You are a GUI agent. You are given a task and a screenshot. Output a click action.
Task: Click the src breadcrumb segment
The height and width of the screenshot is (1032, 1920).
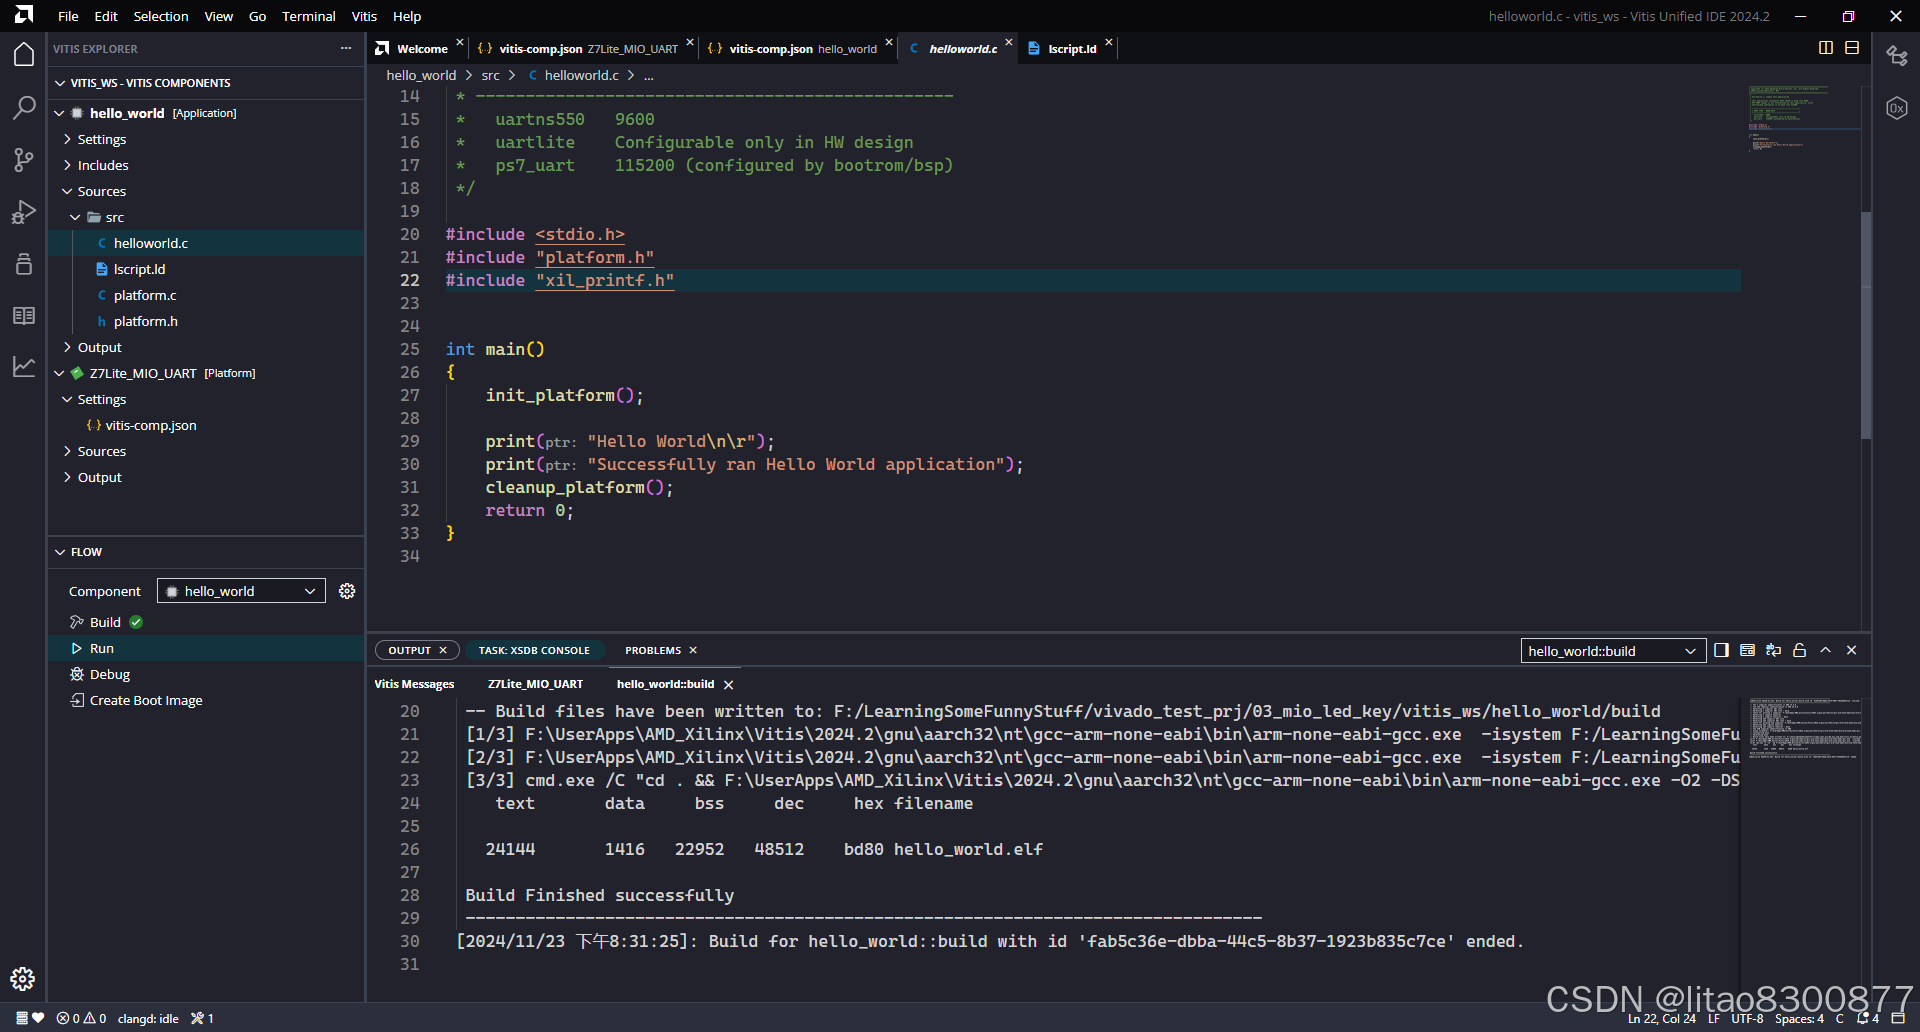[x=490, y=75]
